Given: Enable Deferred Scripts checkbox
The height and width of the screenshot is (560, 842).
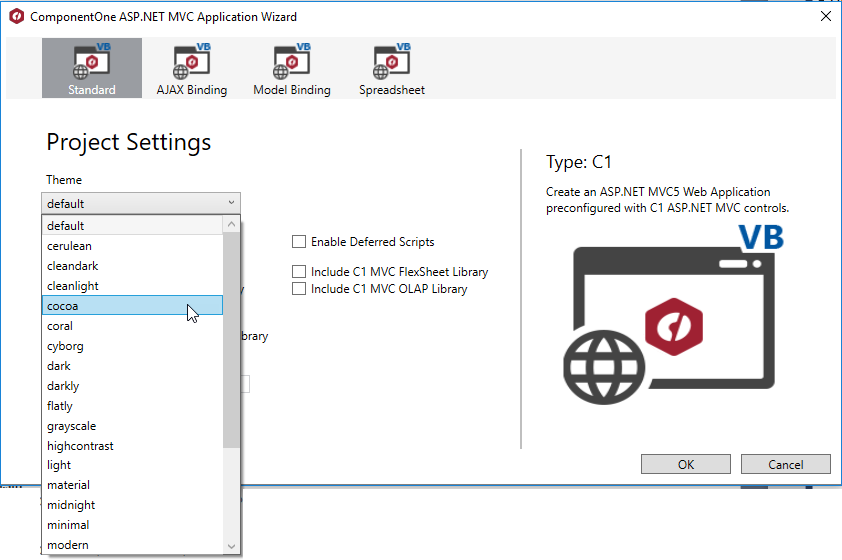Looking at the screenshot, I should click(298, 241).
